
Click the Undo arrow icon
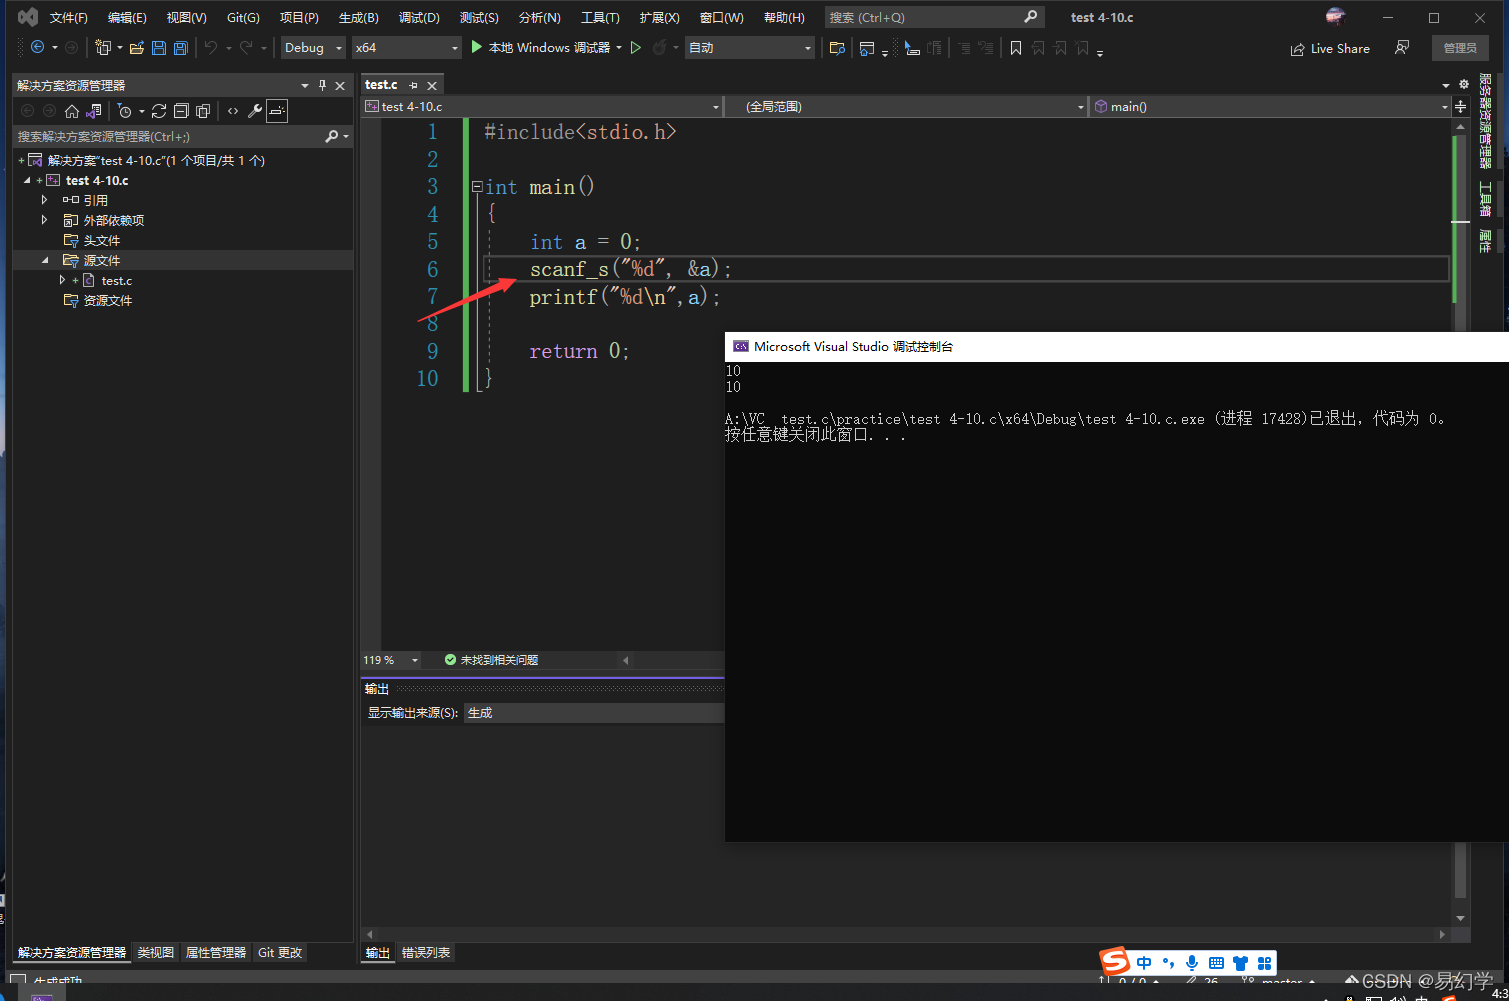coord(210,47)
